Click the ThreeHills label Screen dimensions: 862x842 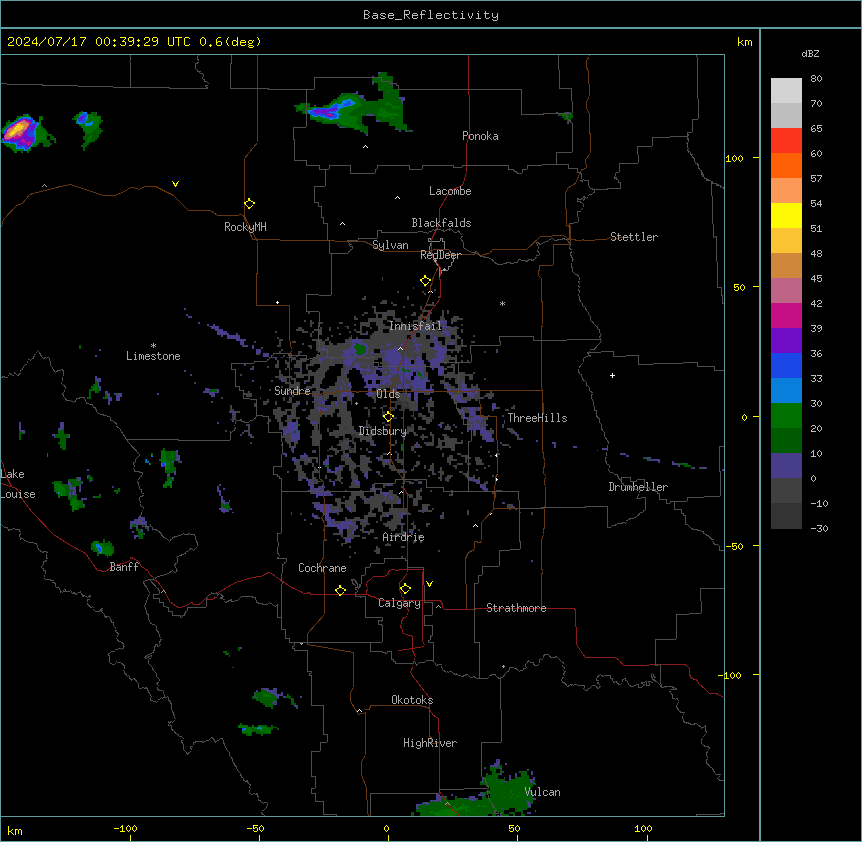(537, 418)
